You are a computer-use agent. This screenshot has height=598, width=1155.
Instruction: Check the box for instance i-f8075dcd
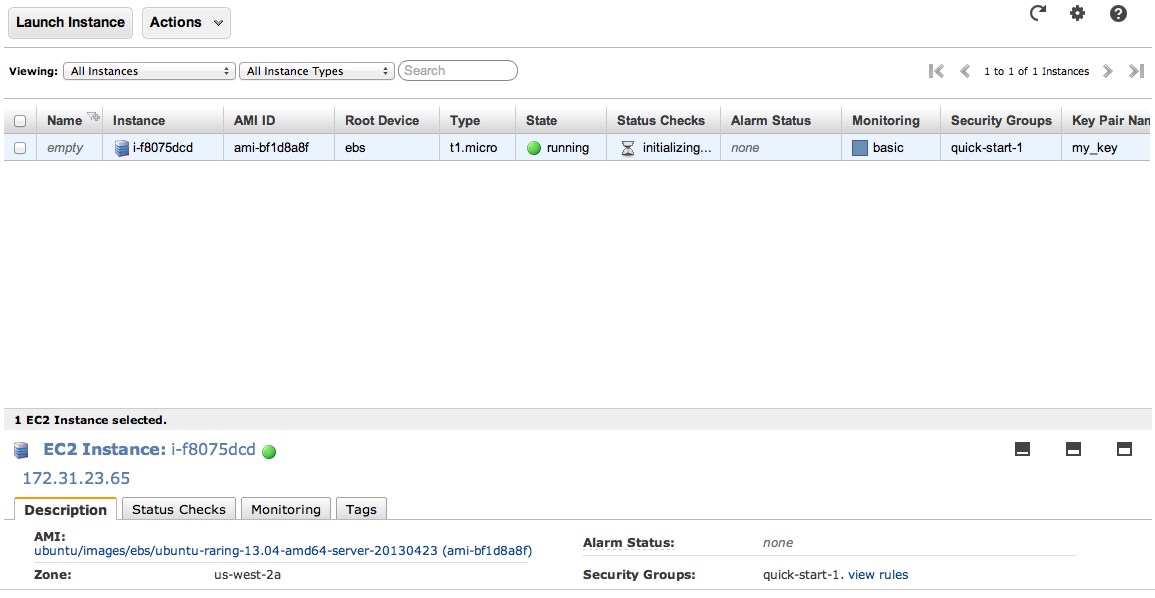click(20, 148)
